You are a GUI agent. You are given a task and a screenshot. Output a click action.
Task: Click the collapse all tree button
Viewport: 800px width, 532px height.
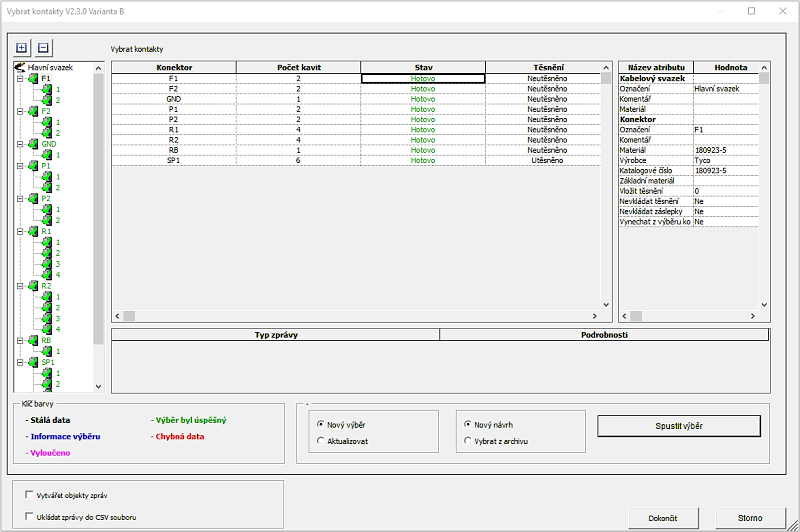pyautogui.click(x=43, y=48)
